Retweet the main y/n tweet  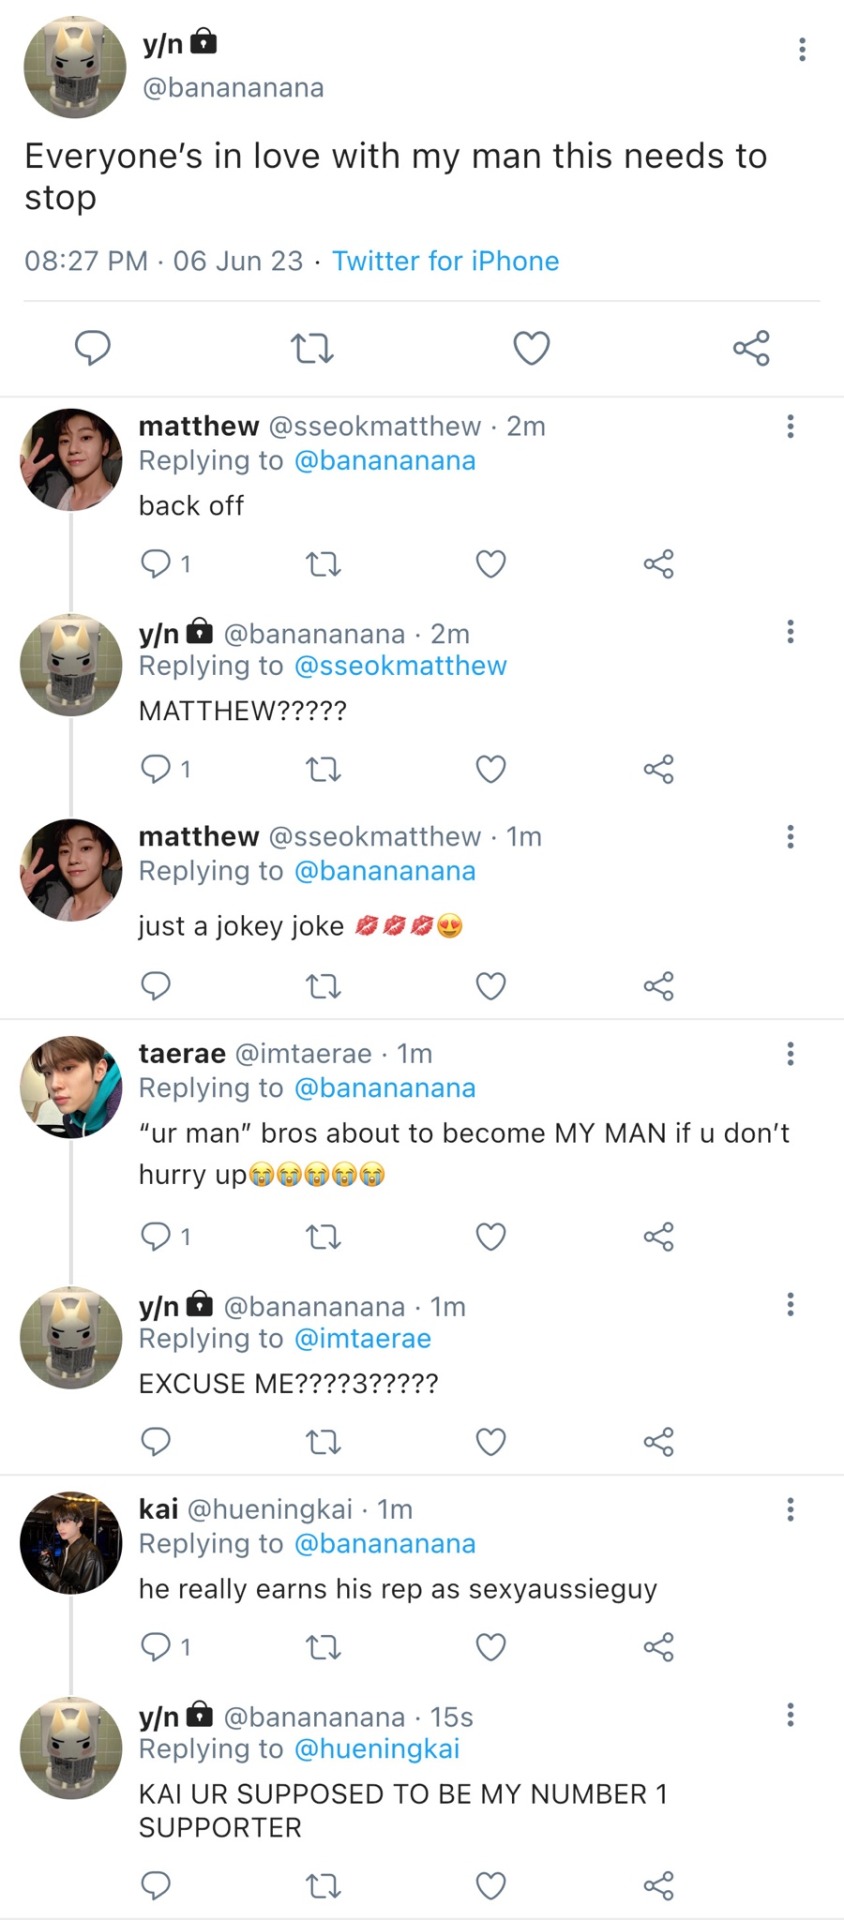(x=311, y=348)
